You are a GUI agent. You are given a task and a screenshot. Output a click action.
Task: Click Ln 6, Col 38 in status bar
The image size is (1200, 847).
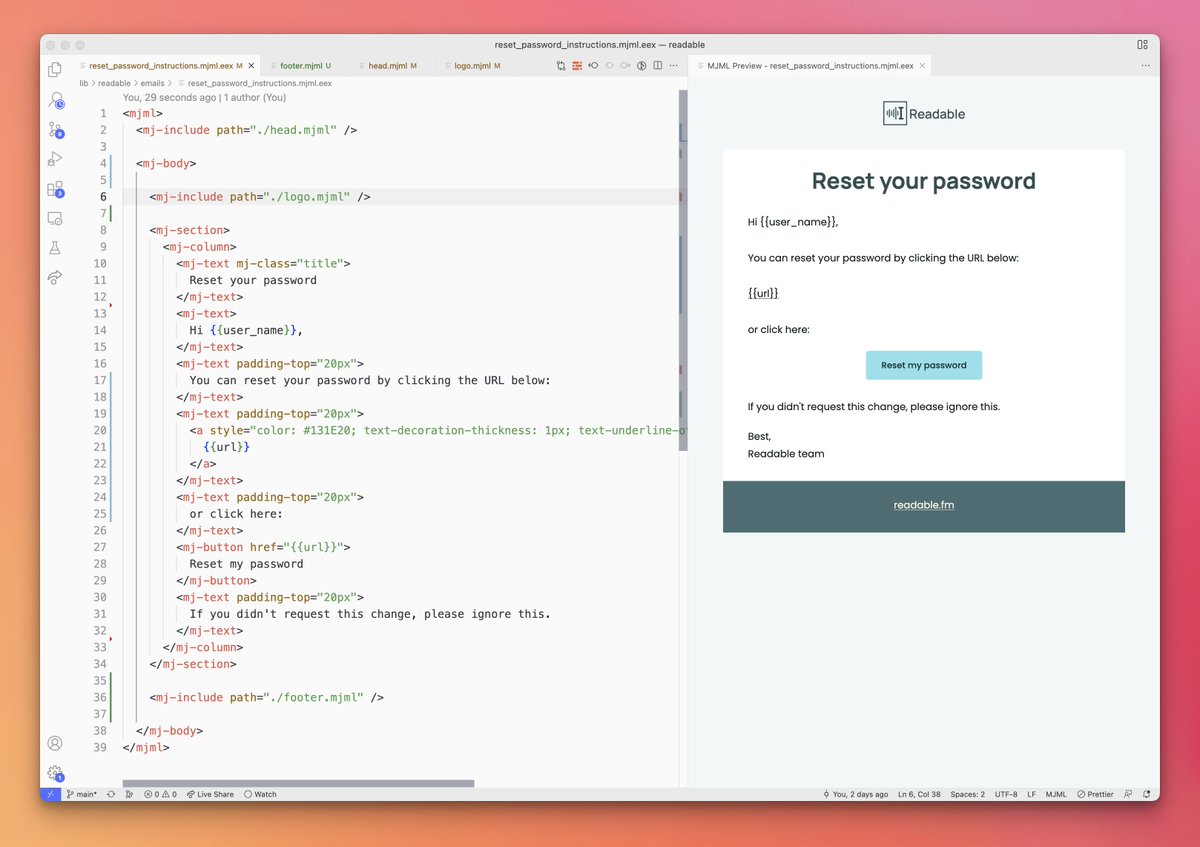point(918,794)
